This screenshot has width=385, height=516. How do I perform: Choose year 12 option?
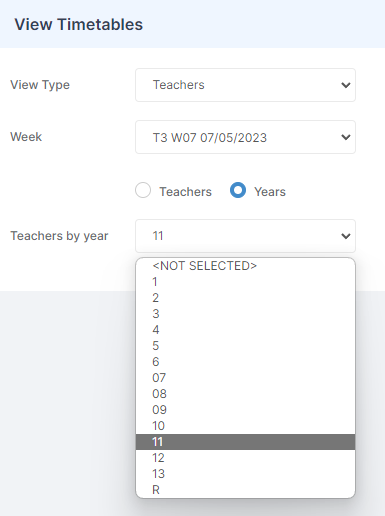[245, 458]
